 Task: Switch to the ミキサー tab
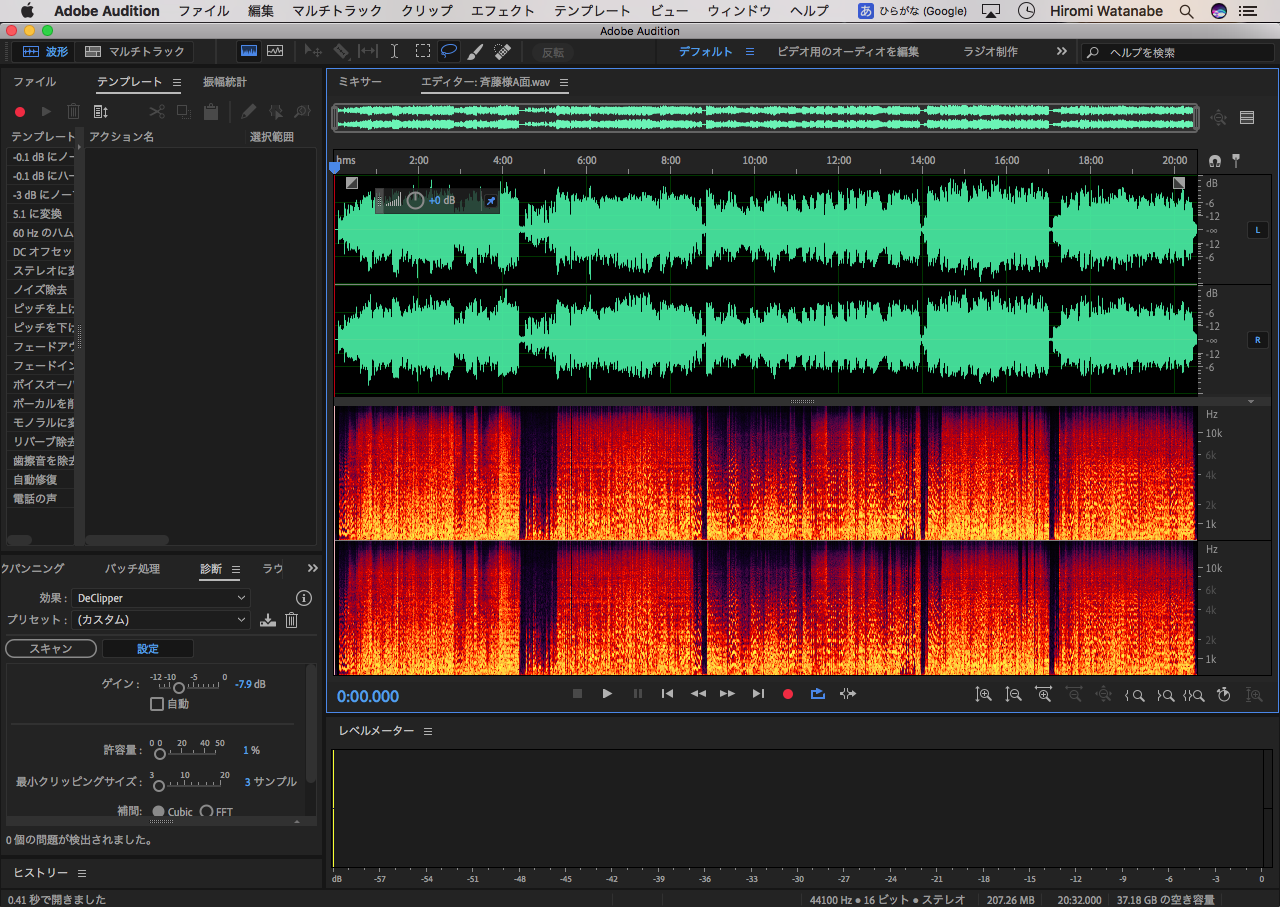pos(360,82)
